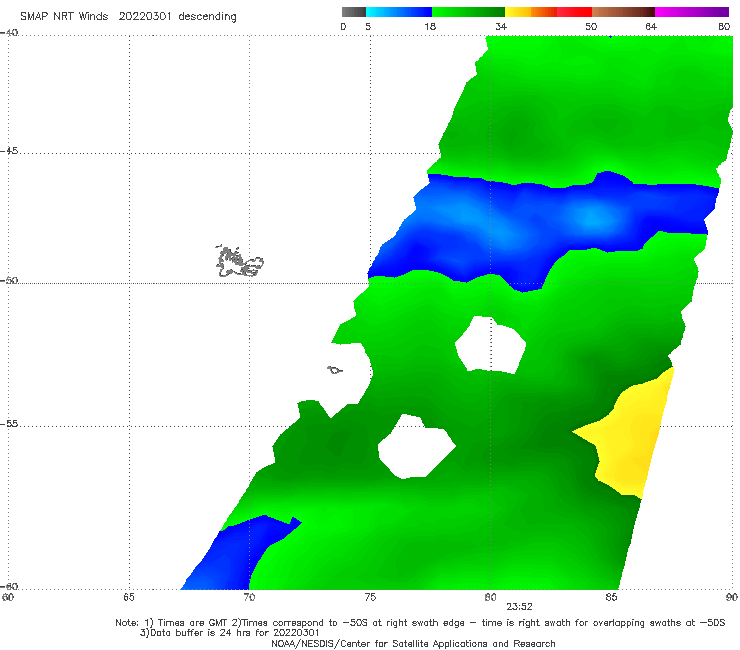740x650 pixels.
Task: Click the 'Note: 1) Times are GMT' line
Action: 420,623
